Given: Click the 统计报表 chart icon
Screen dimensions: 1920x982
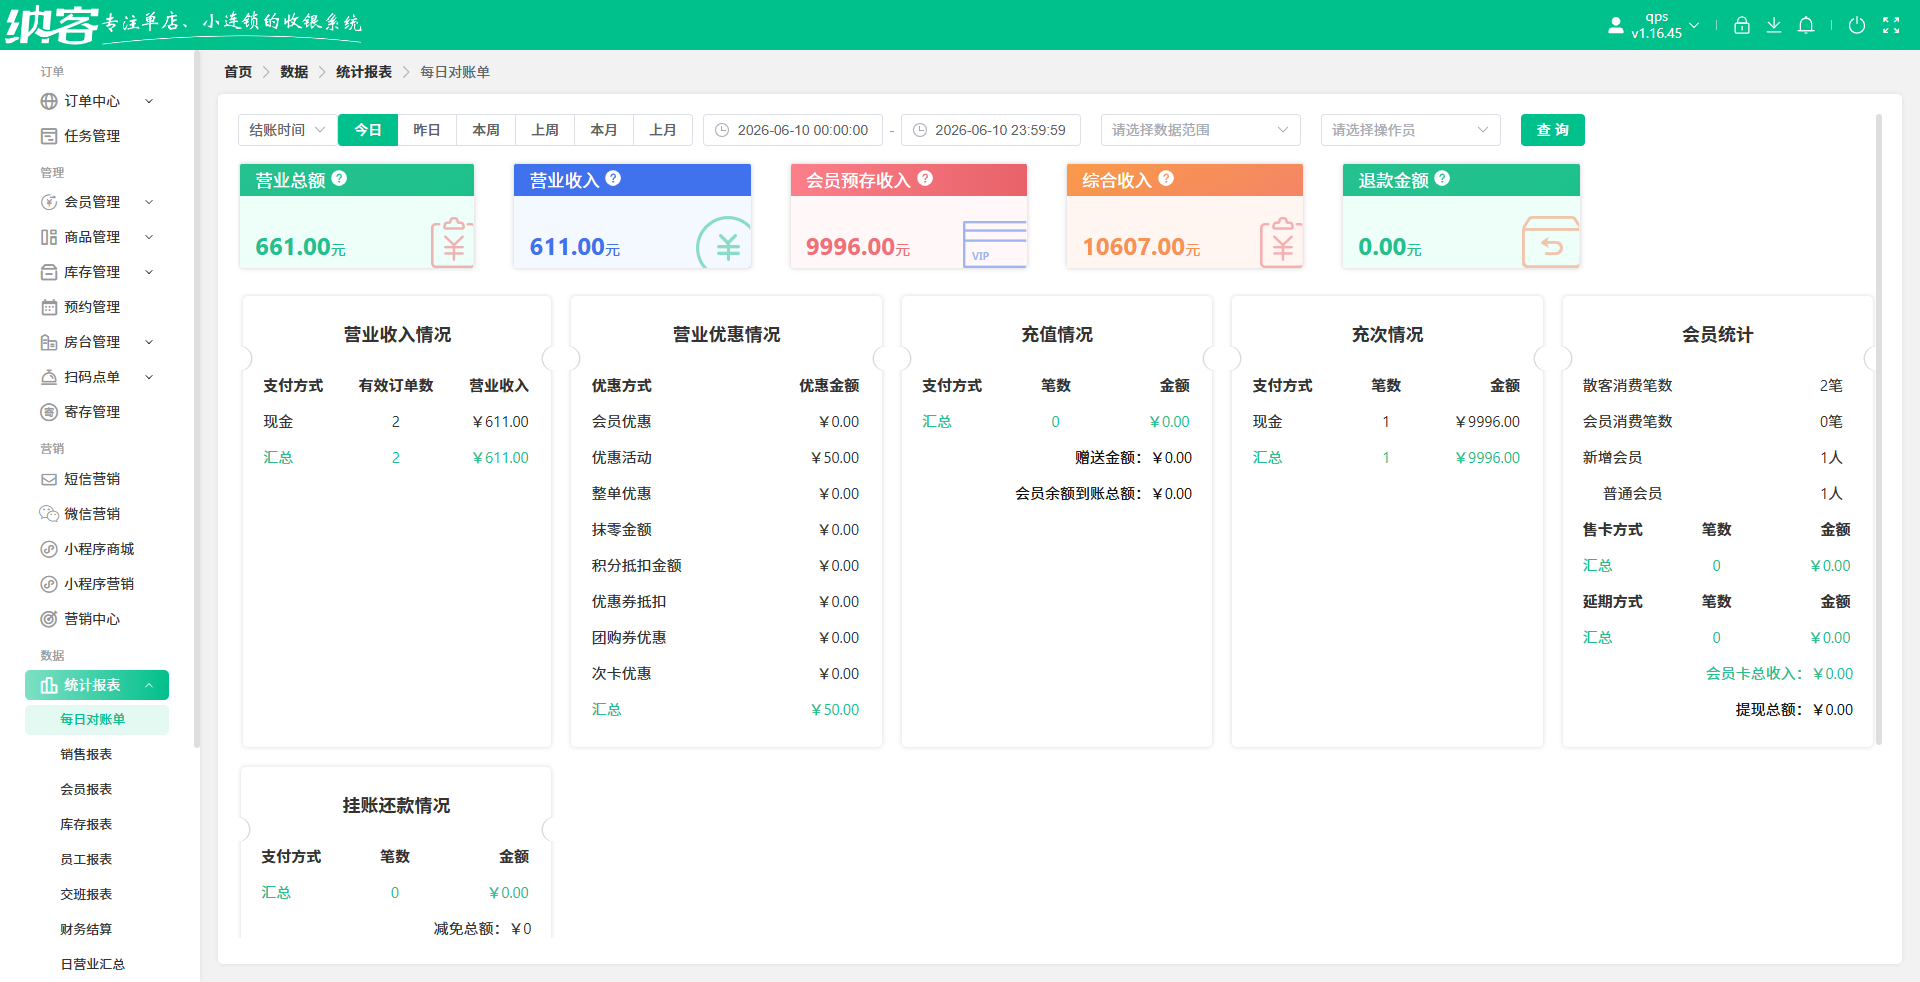Looking at the screenshot, I should (x=48, y=685).
